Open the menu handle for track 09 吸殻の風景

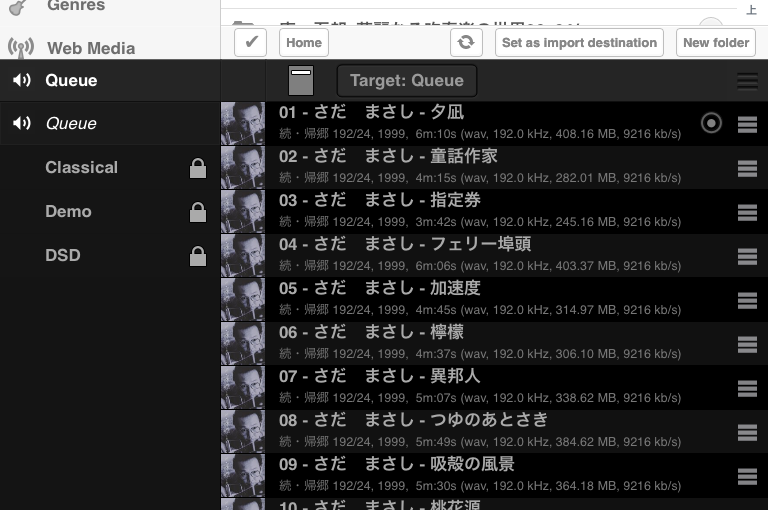[747, 476]
